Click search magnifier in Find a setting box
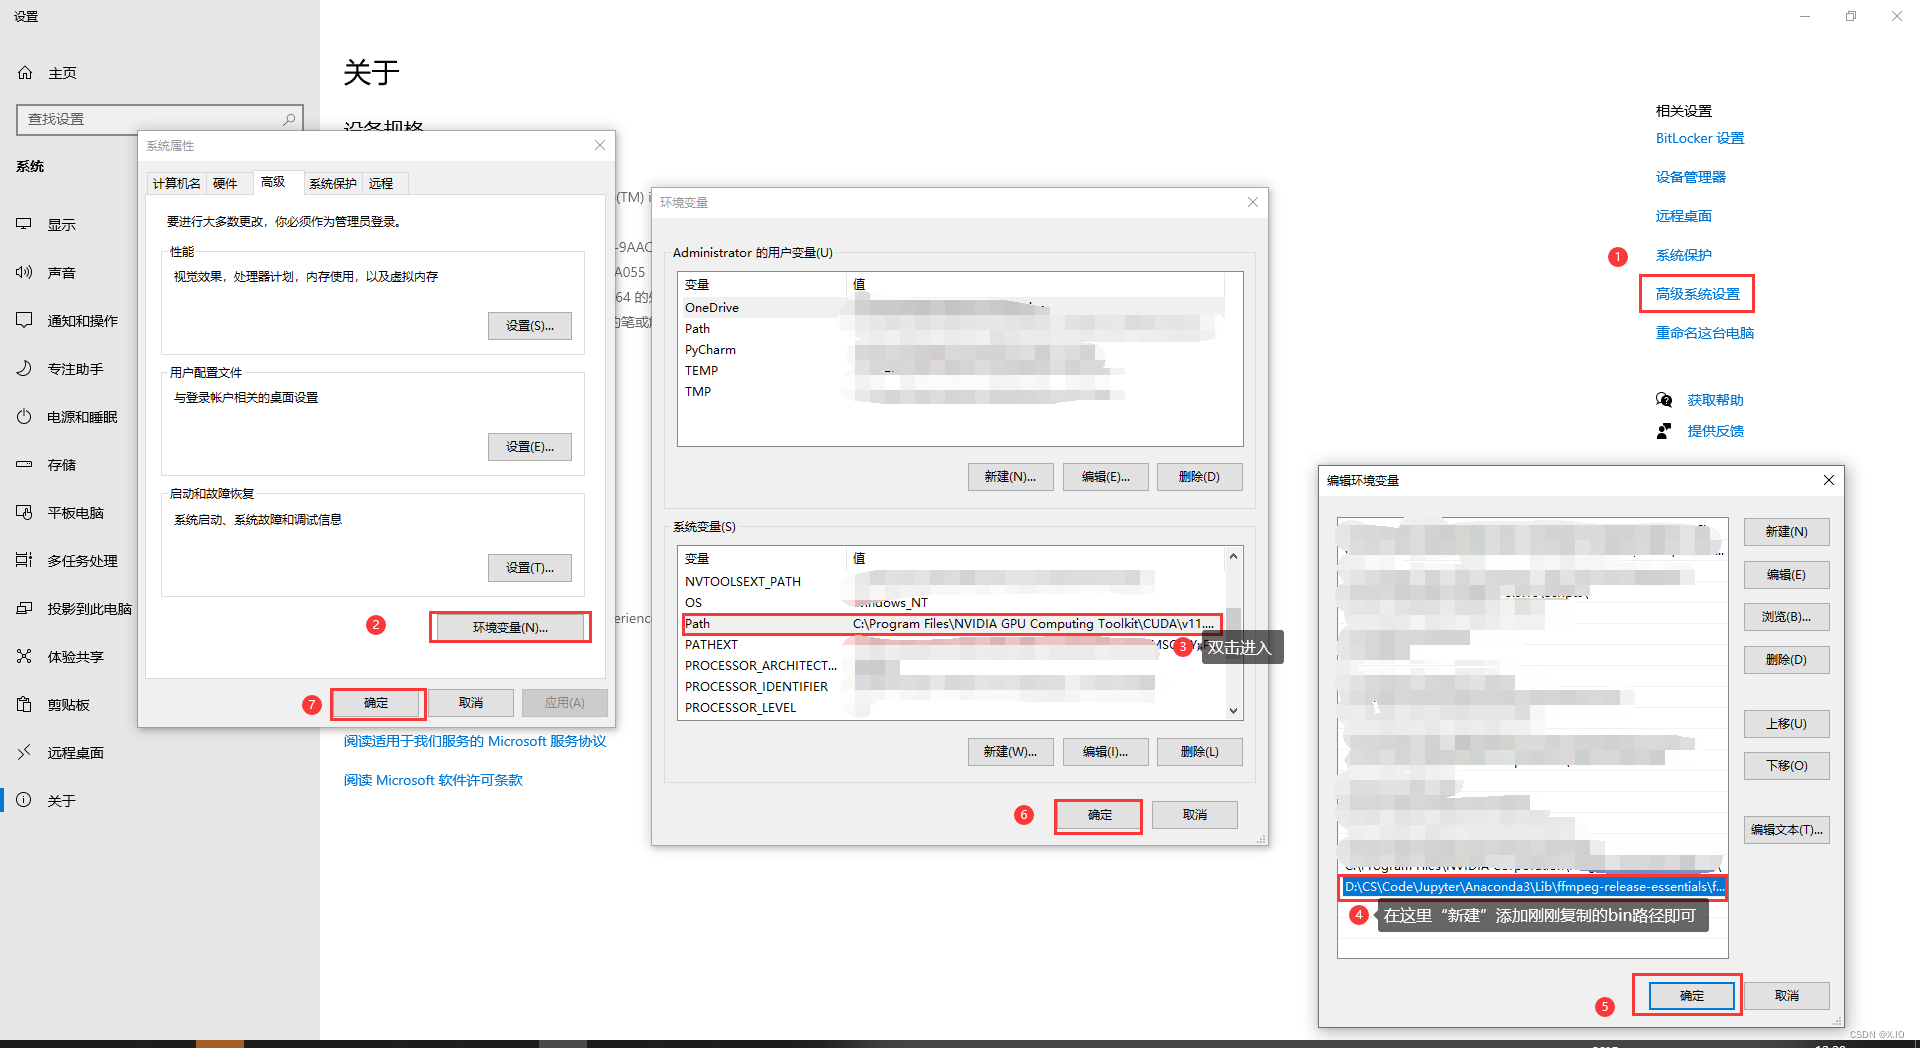 pos(289,119)
